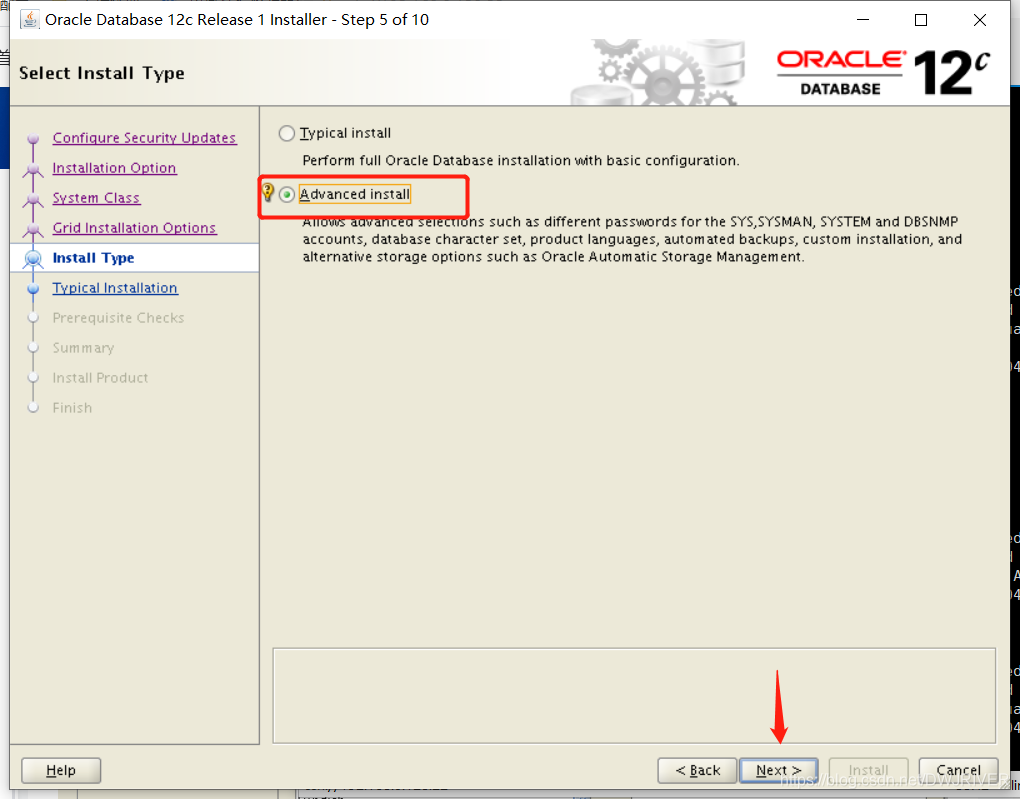This screenshot has width=1020, height=799.
Task: Jump to Grid Installation Options step
Action: point(135,228)
